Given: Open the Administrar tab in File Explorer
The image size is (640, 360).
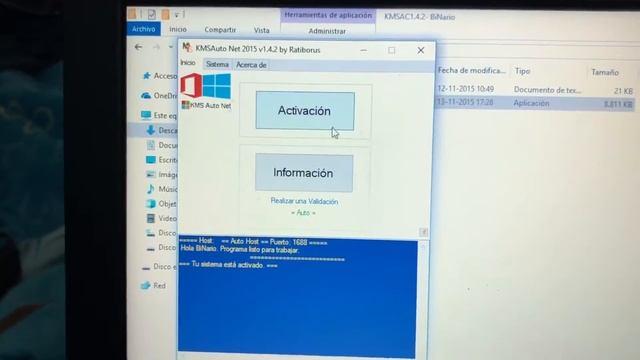Looking at the screenshot, I should coord(327,31).
